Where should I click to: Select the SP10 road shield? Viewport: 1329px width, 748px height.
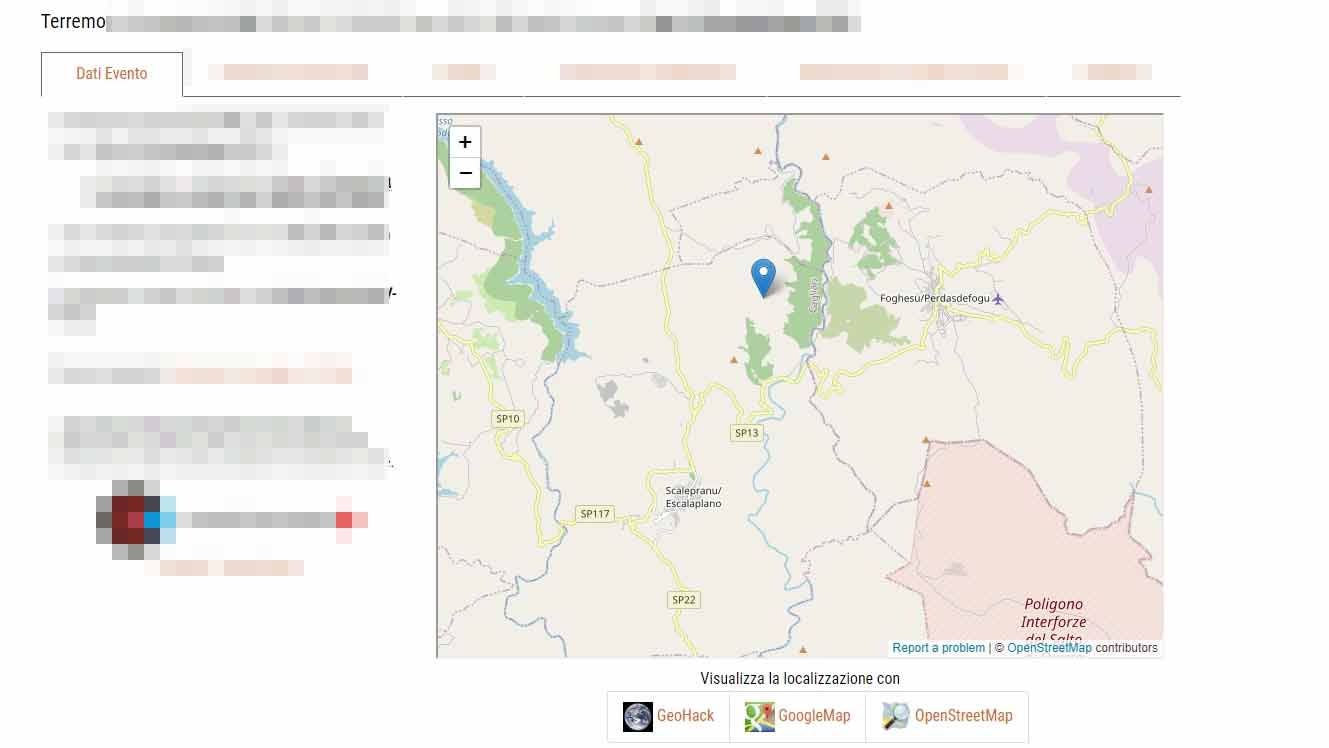tap(508, 419)
